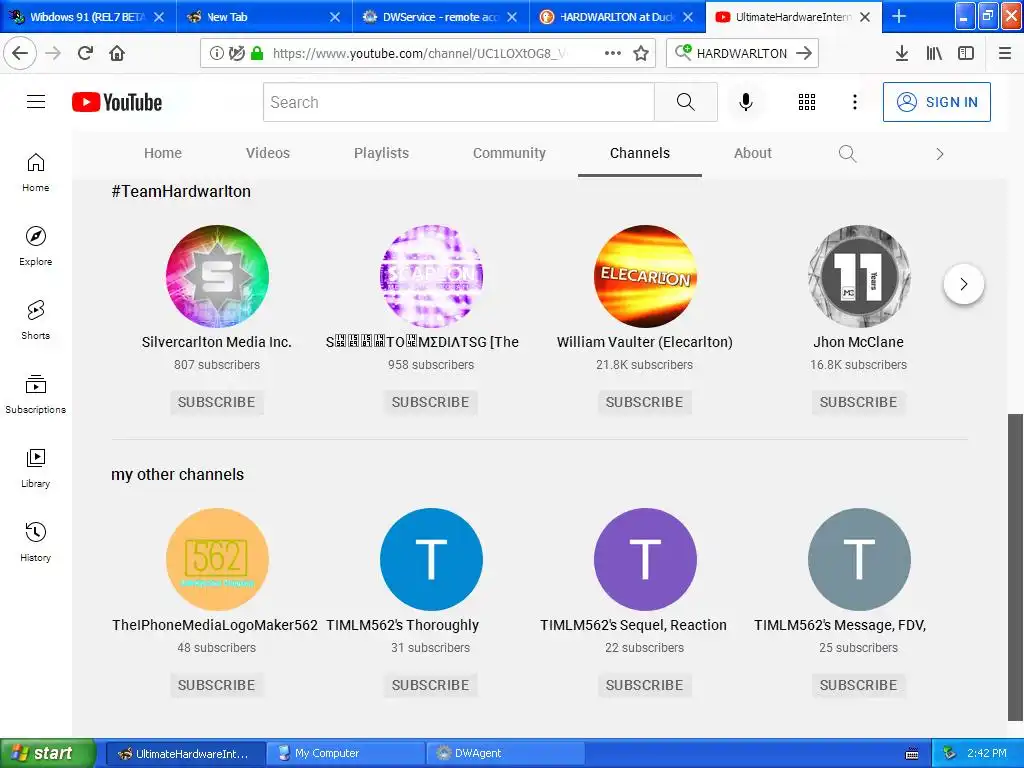Screen dimensions: 1024x768
Task: Toggle the browser sidebar view
Action: [966, 53]
